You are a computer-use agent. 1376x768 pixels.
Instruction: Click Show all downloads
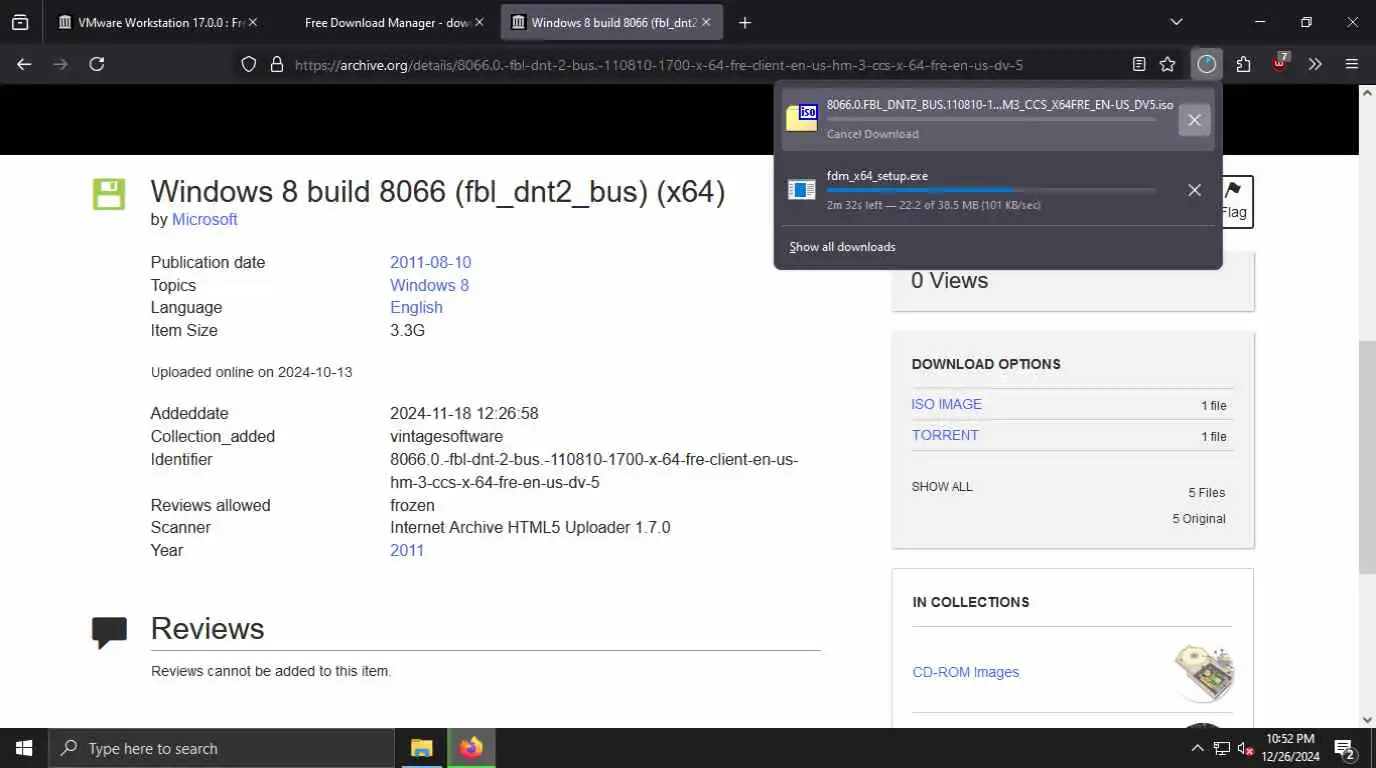pyautogui.click(x=842, y=247)
